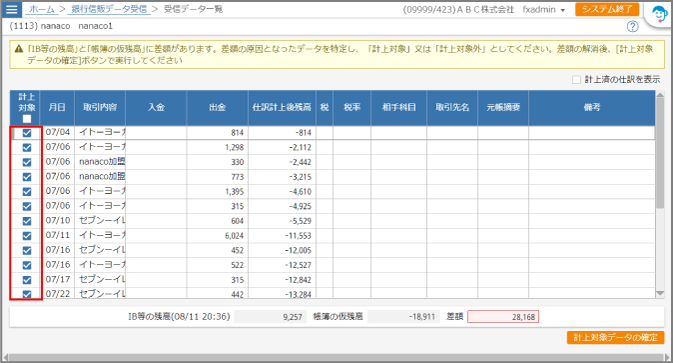
Task: Toggle the header select-all 計上対象 checkbox
Action: click(27, 119)
